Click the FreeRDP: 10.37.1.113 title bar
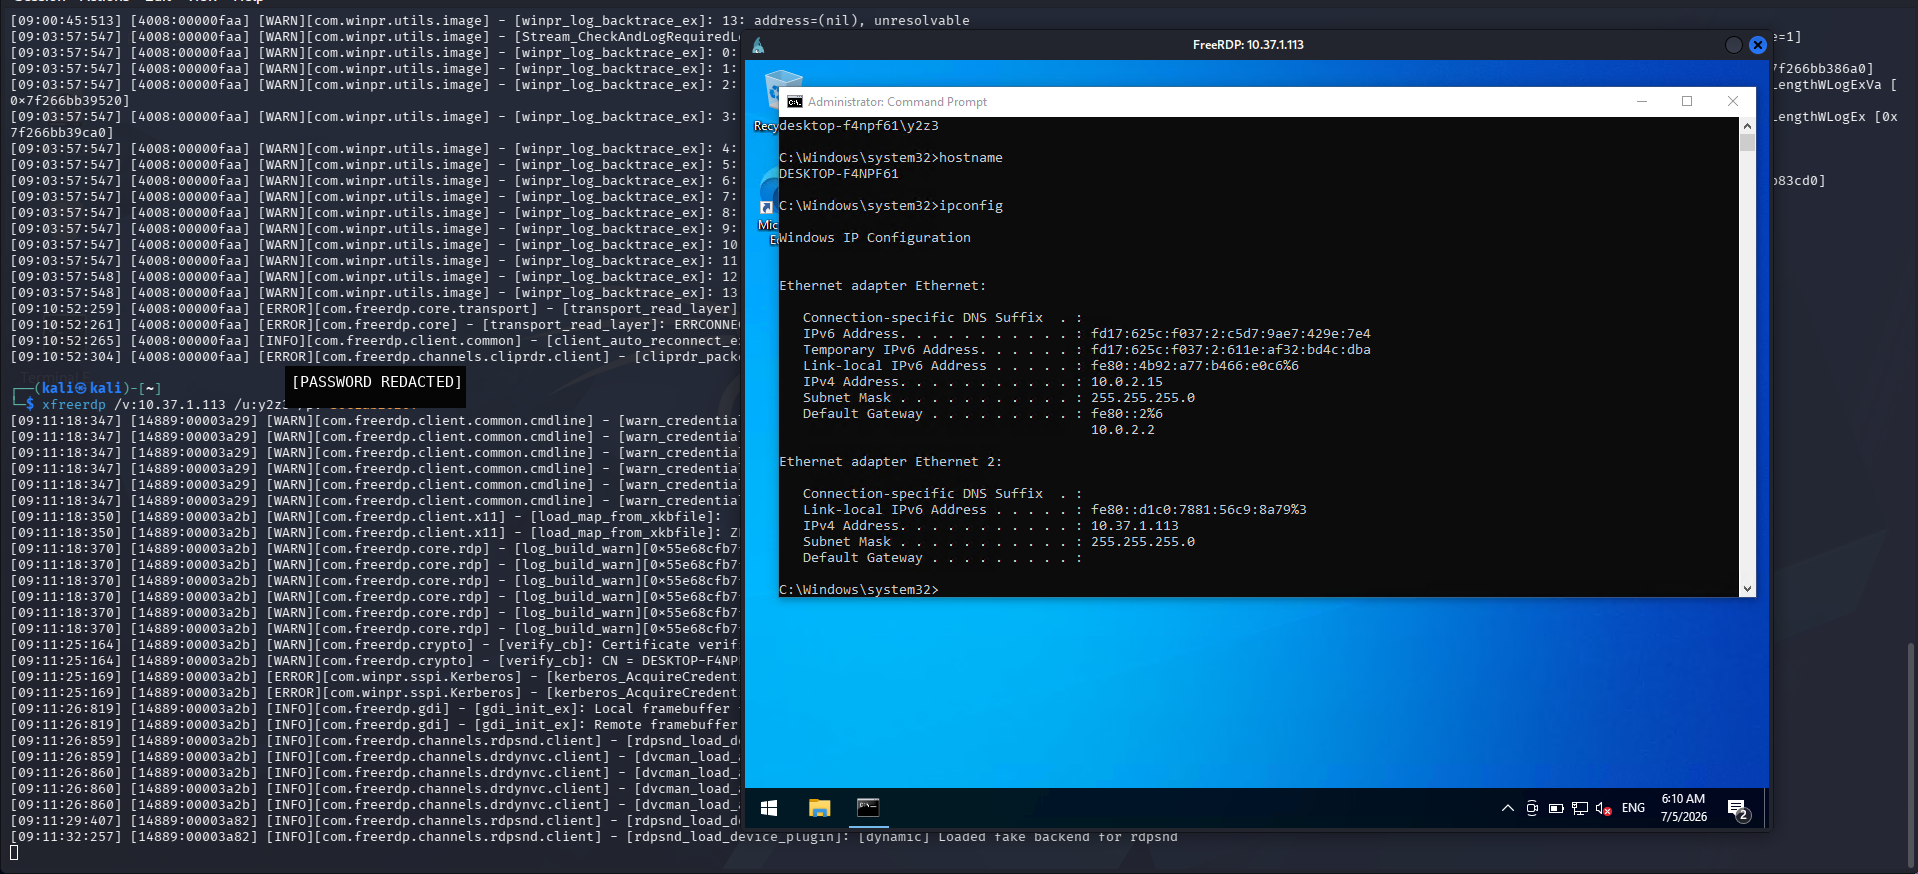 click(x=1248, y=45)
